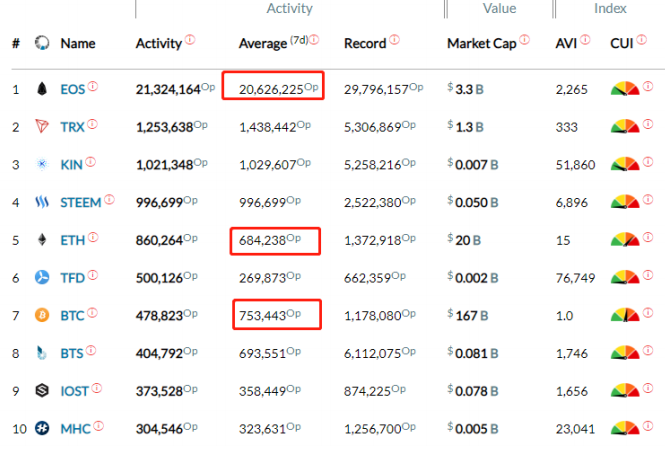Sort by the # rank column header

16,43
